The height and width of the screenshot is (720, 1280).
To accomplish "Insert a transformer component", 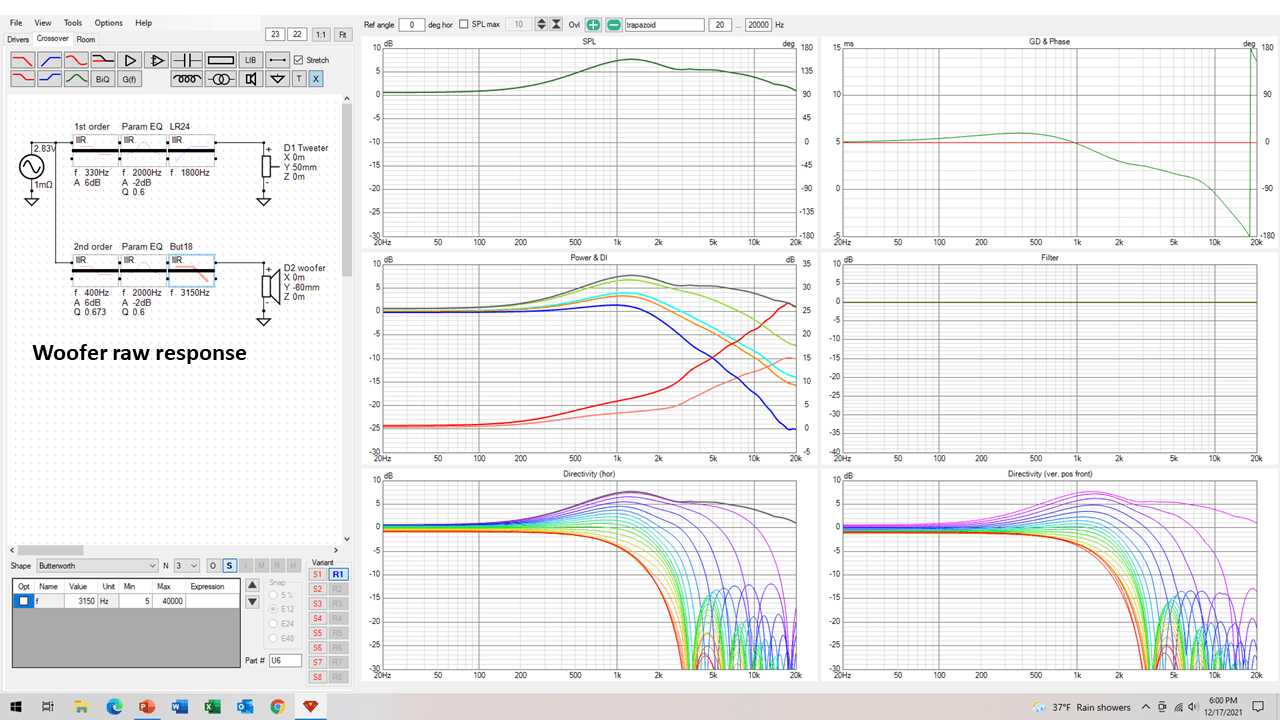I will click(x=221, y=78).
